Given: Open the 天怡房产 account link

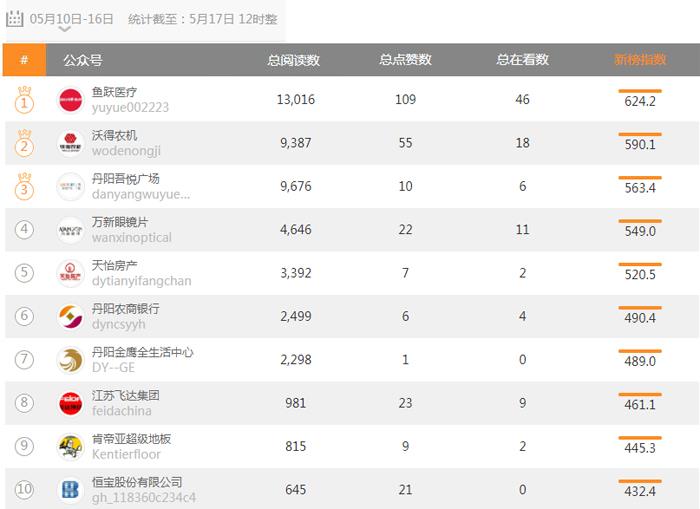Looking at the screenshot, I should coord(114,265).
